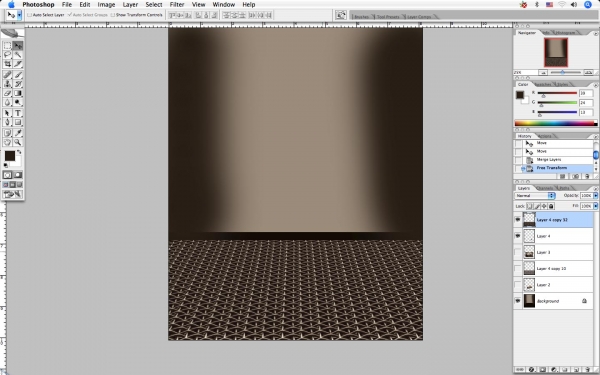Hide Layer 4 copy 32 visibility eye
Viewport: 600px width, 375px height.
[518, 220]
